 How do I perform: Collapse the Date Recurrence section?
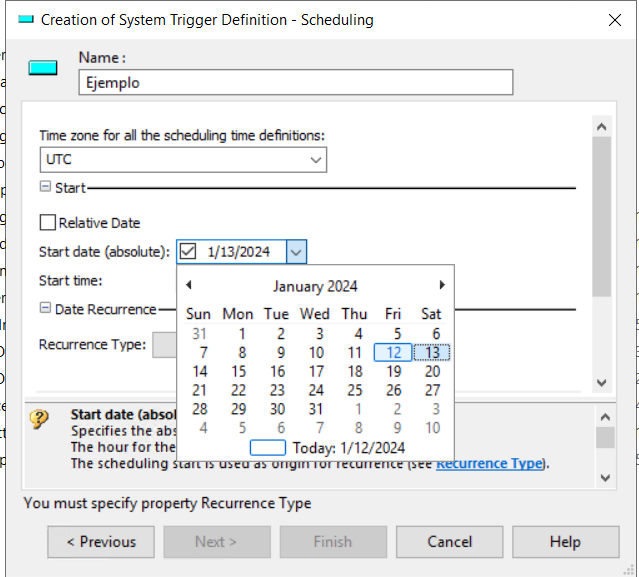(x=45, y=308)
